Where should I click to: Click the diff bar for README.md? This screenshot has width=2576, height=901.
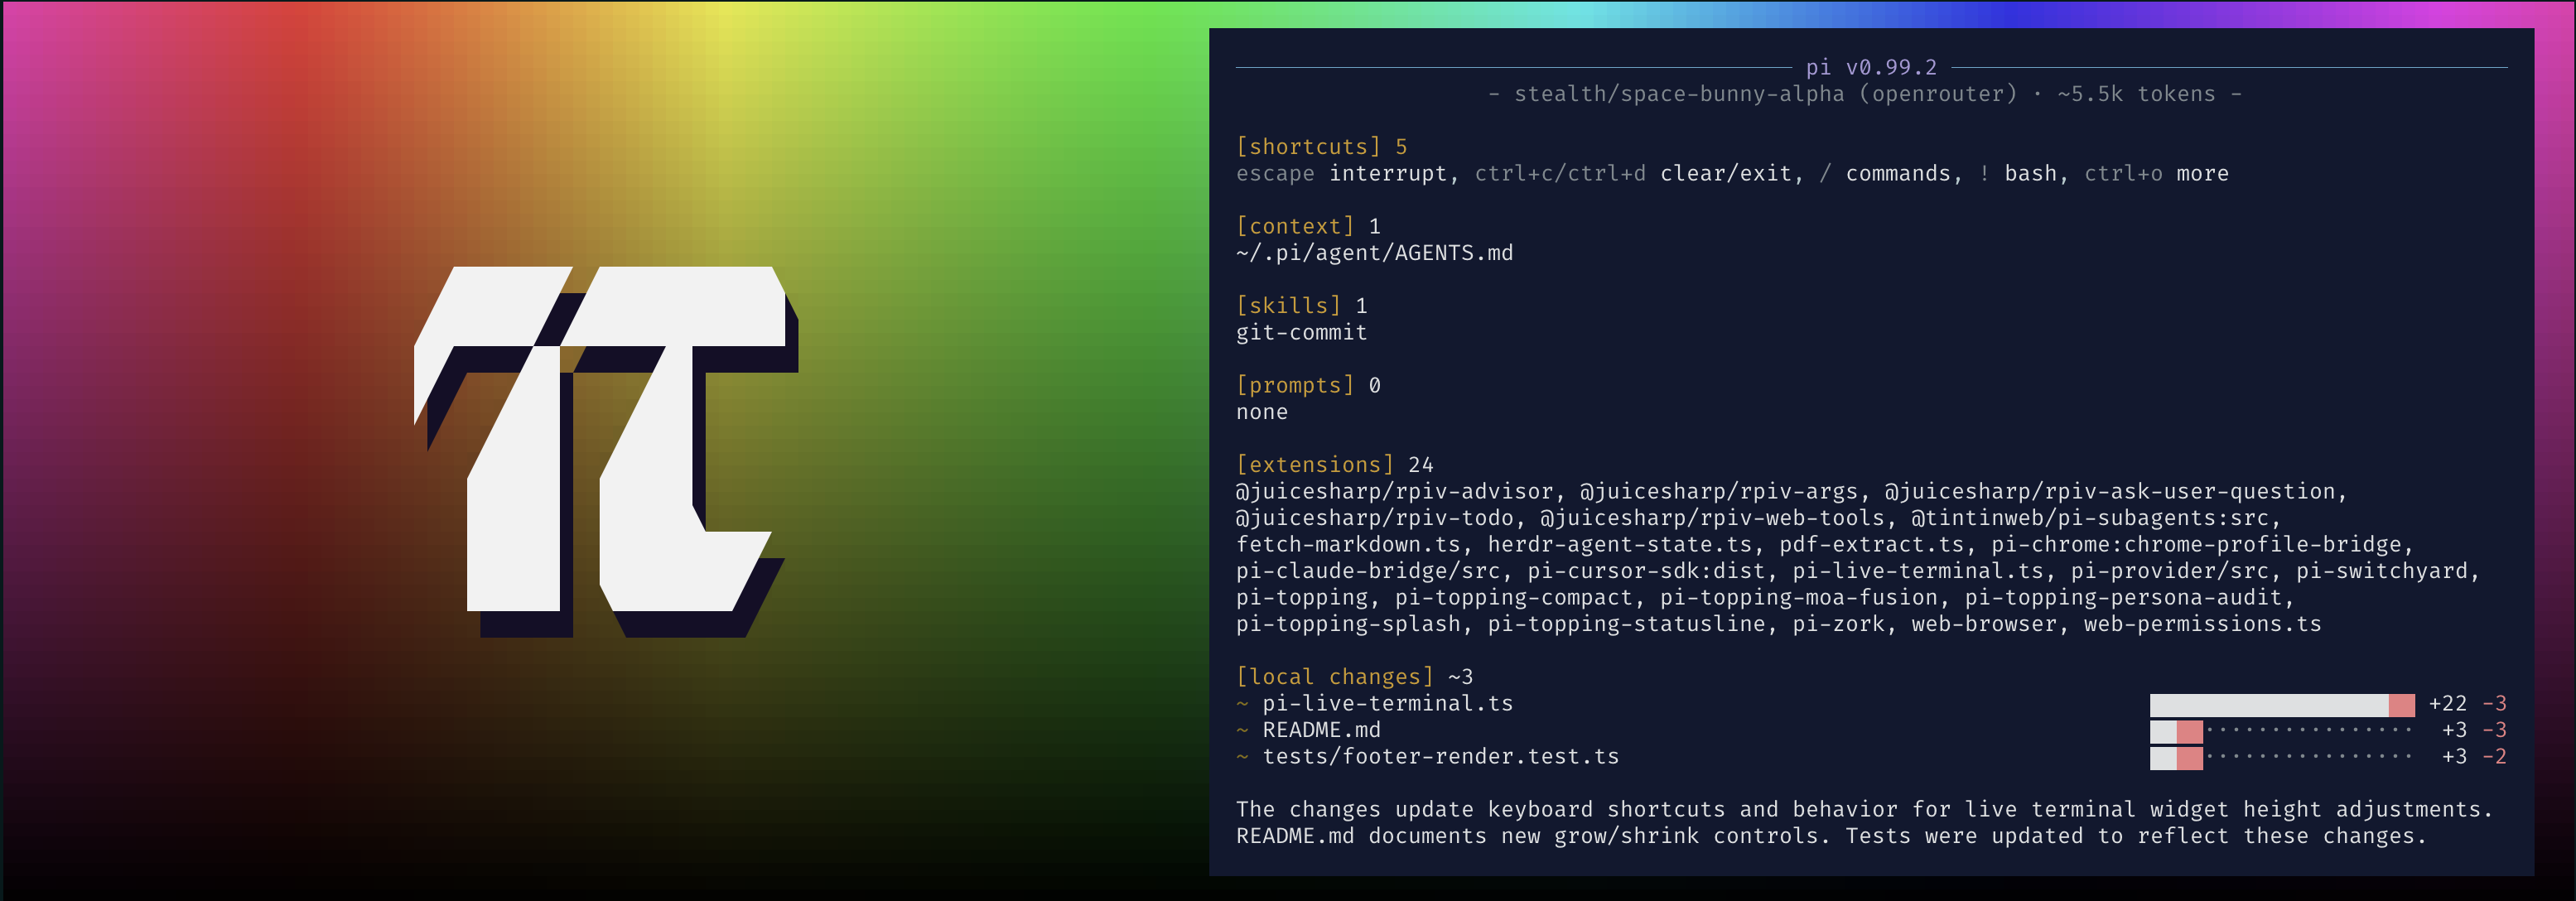(x=2282, y=731)
